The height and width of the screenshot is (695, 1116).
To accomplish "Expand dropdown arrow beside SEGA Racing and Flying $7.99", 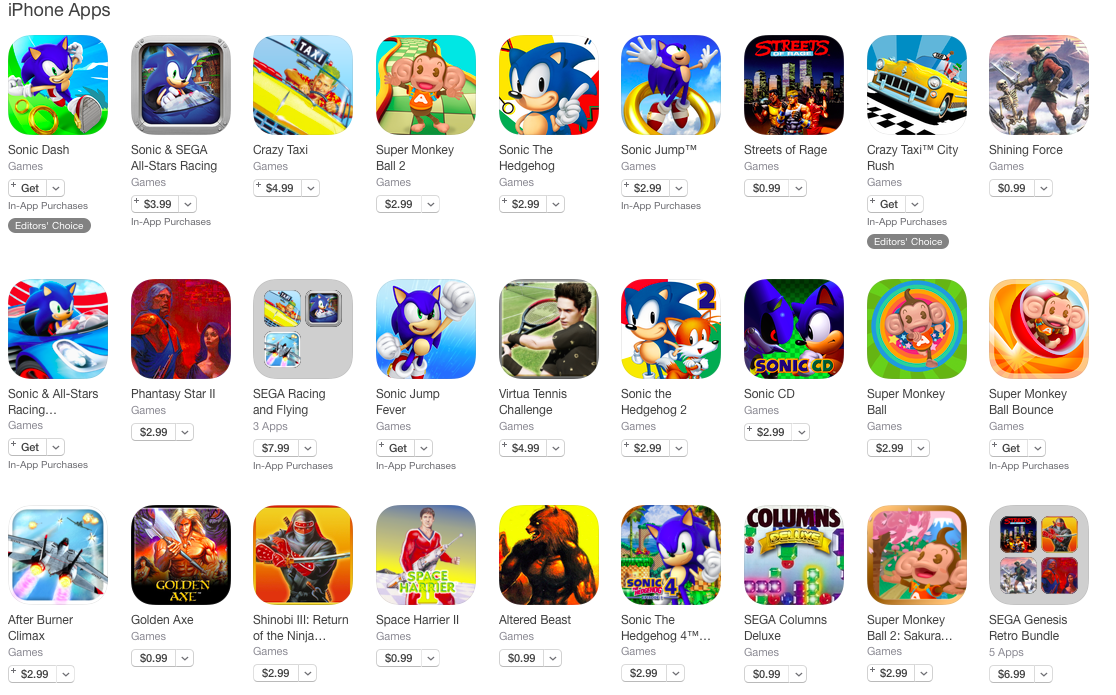I will (x=307, y=448).
